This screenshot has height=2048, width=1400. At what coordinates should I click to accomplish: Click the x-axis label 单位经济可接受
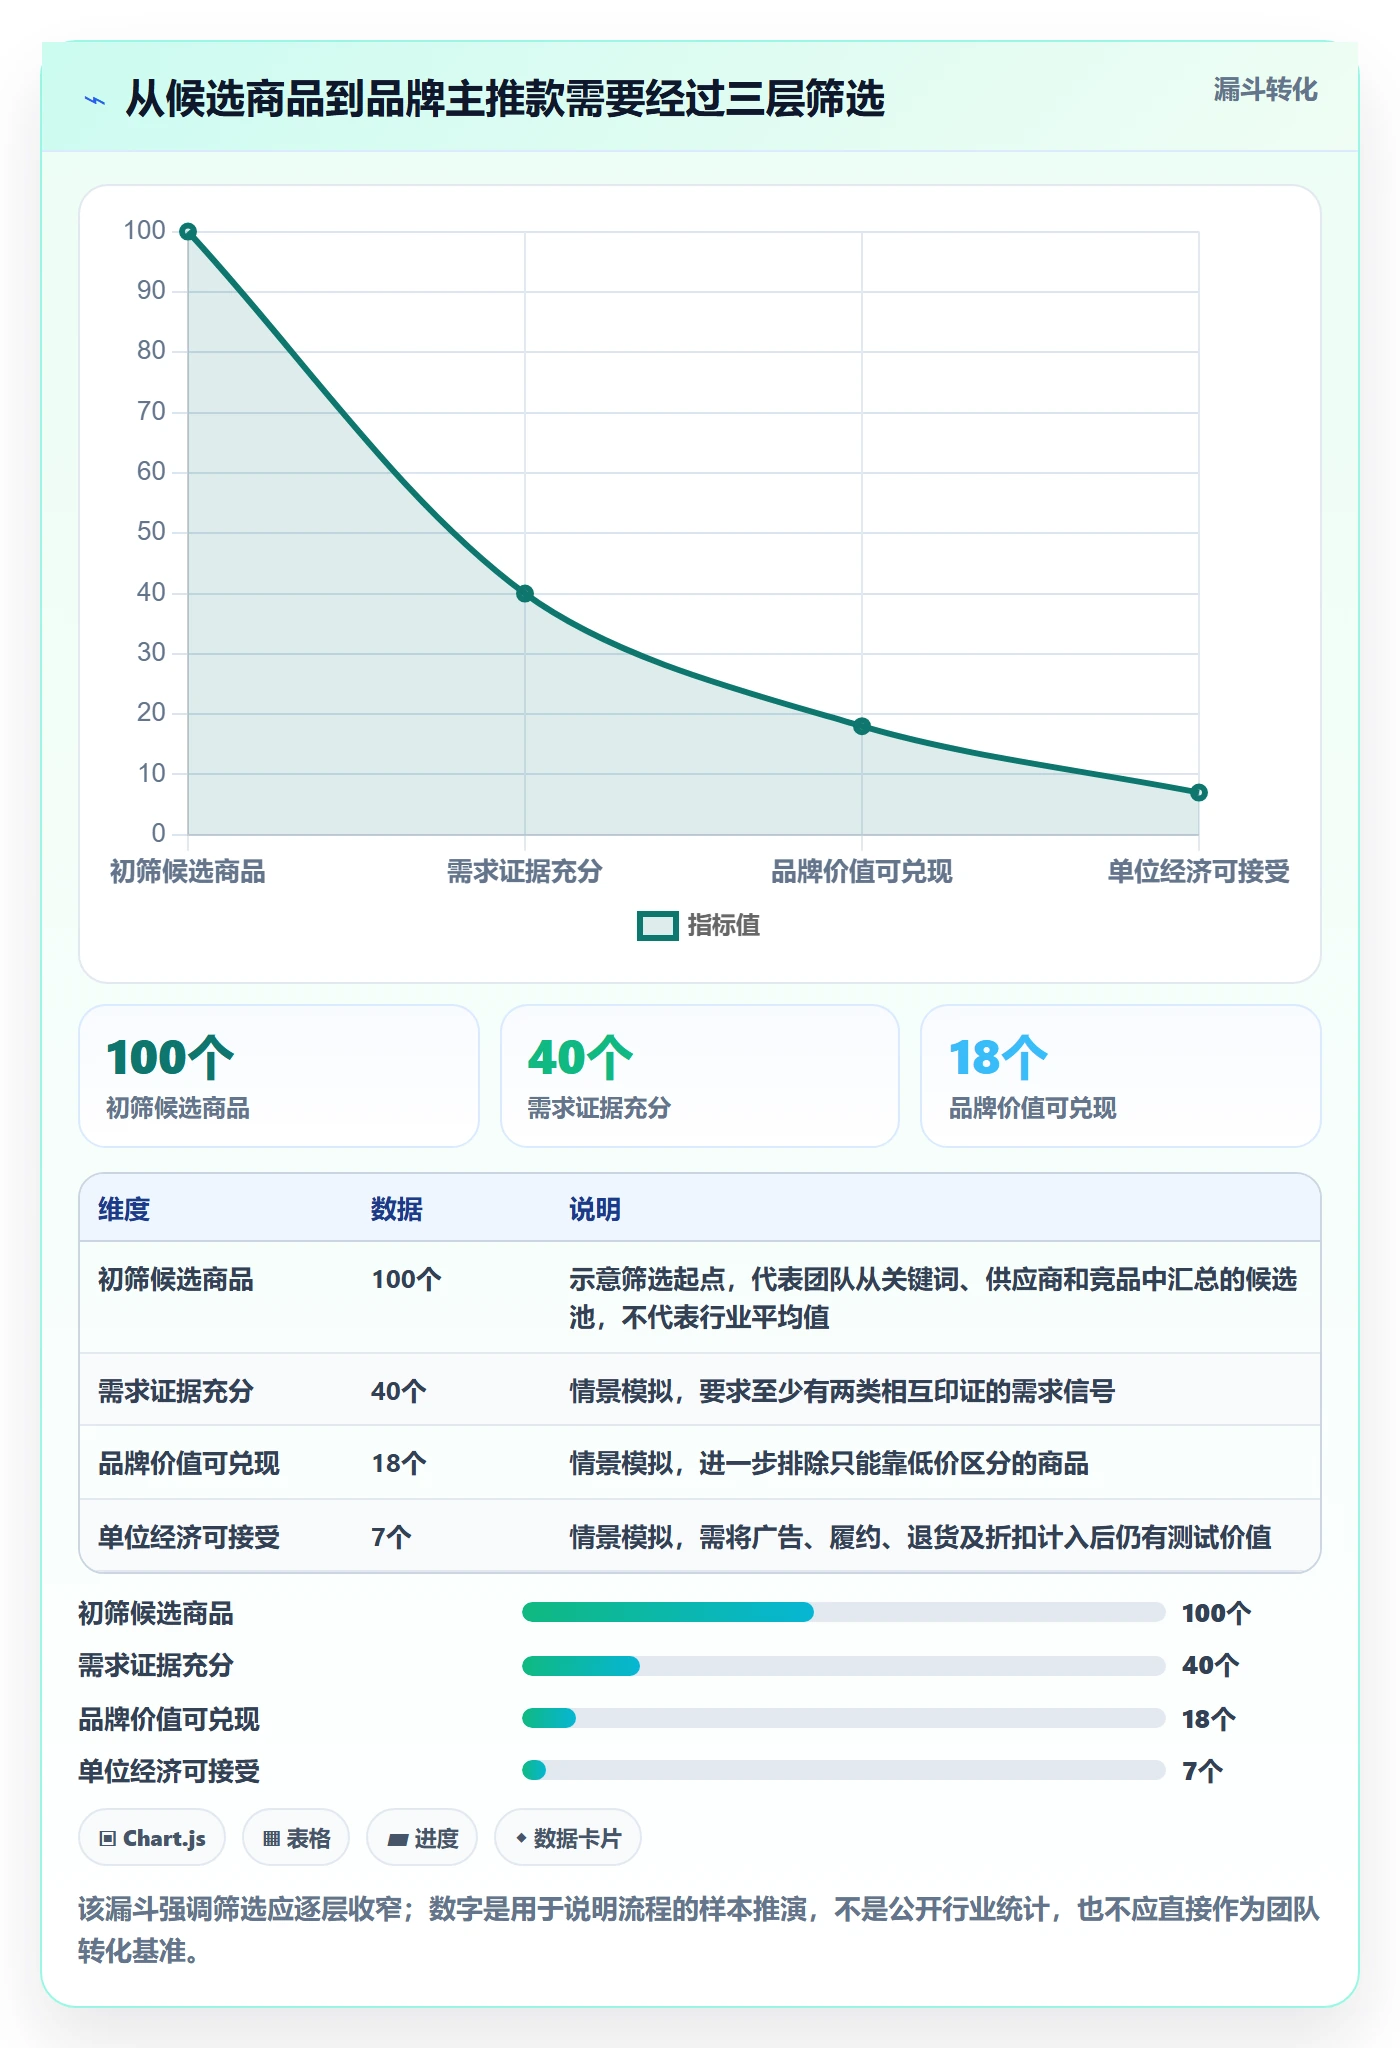[x=1199, y=872]
